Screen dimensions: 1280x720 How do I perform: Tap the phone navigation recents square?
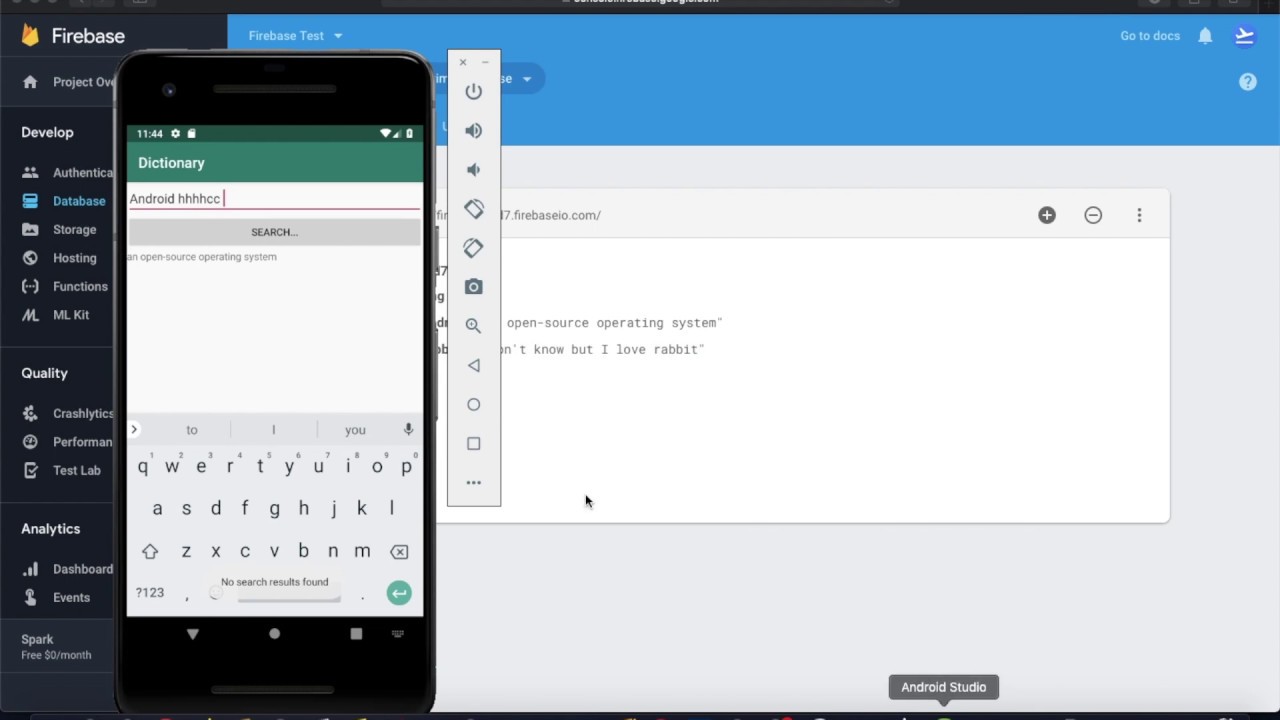point(356,634)
